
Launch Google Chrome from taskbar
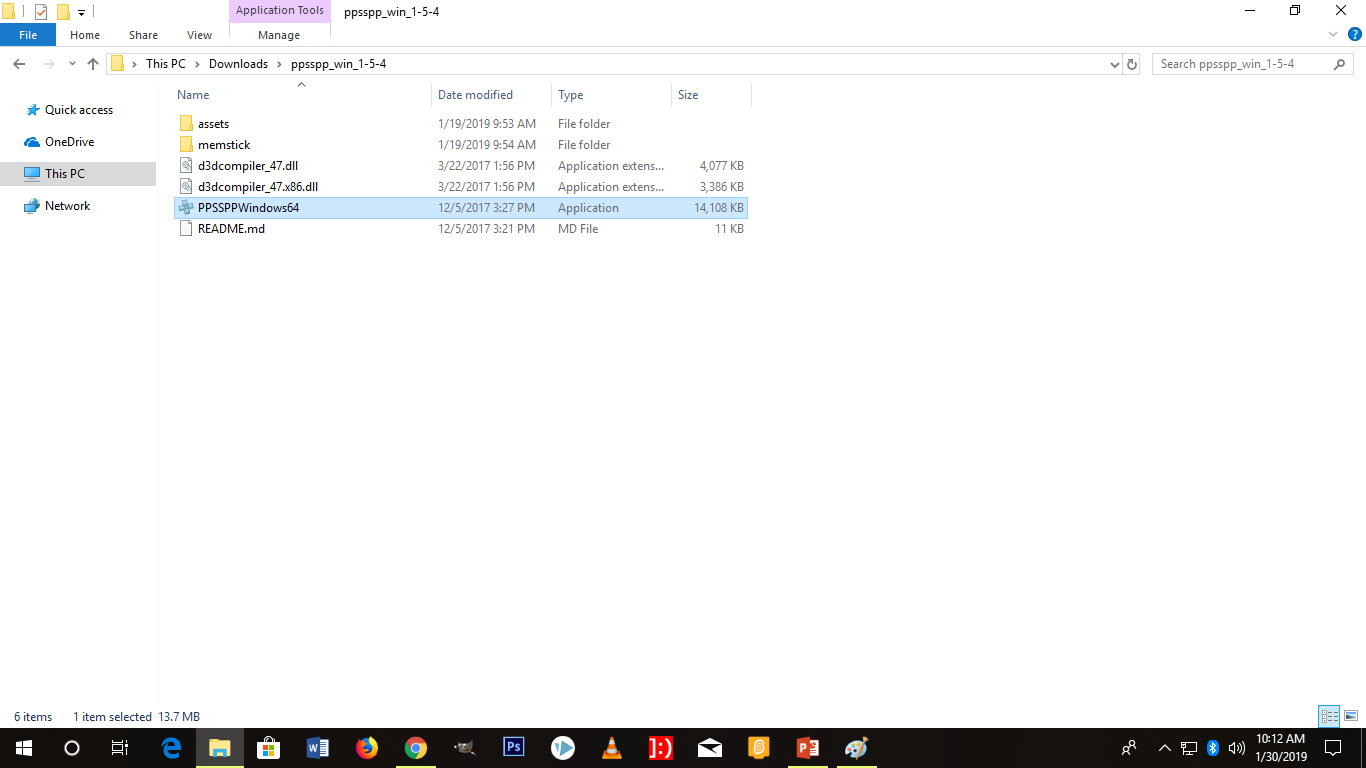coord(416,748)
